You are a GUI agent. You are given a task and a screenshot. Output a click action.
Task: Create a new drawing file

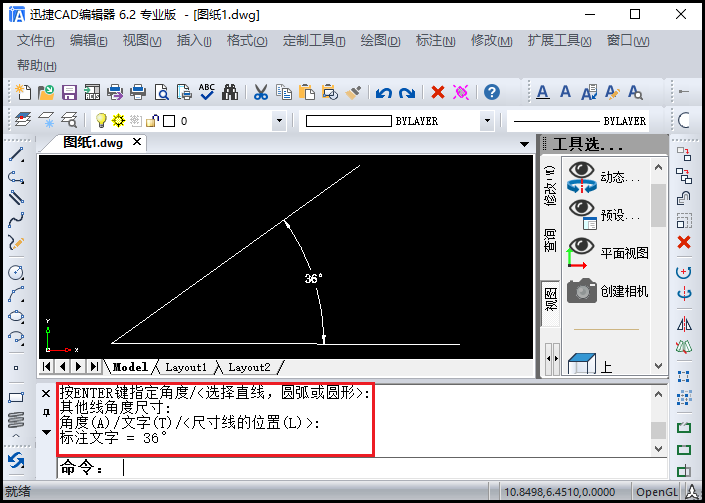(23, 92)
